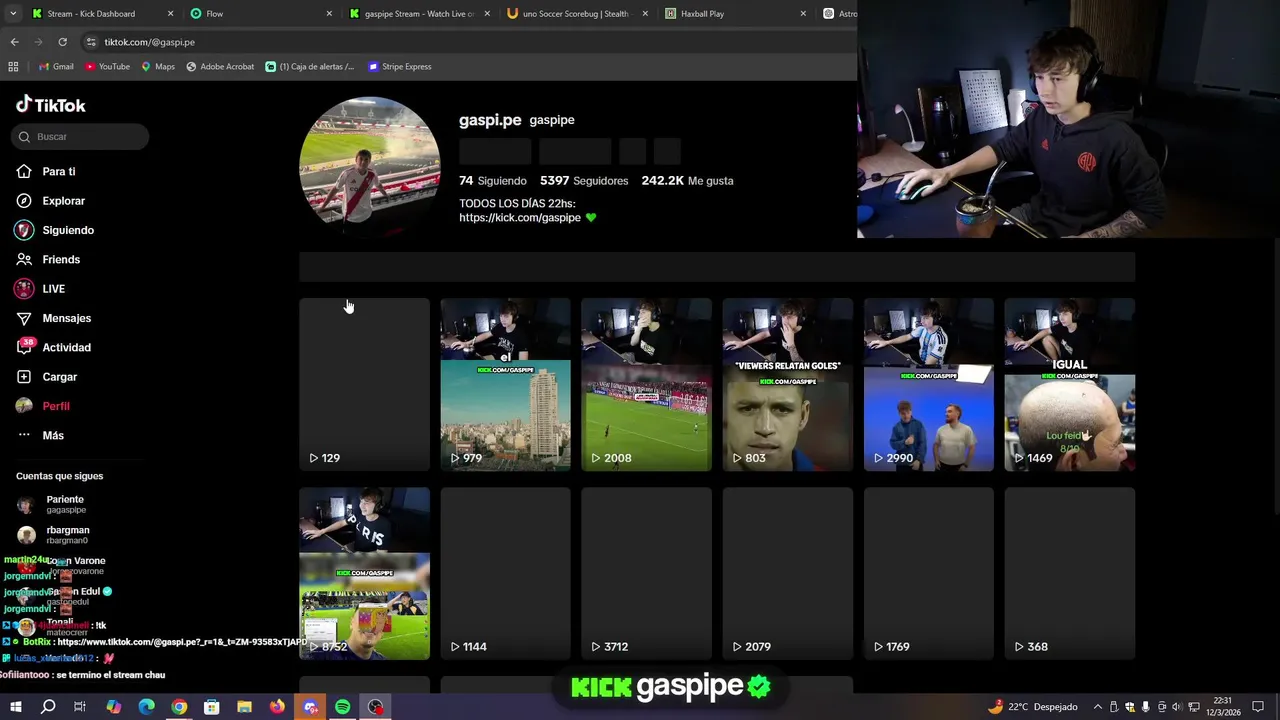
Task: Switch to uno Soccer Scorebug tab
Action: (575, 14)
